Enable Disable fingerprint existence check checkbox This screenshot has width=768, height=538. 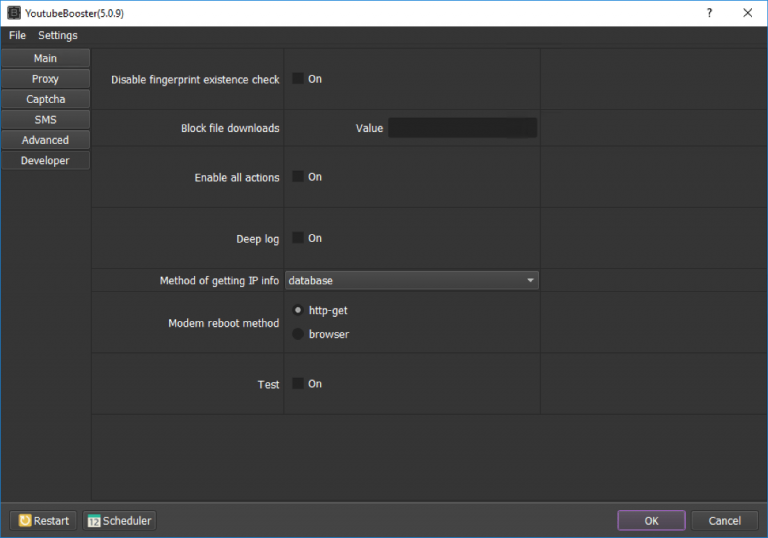point(298,78)
